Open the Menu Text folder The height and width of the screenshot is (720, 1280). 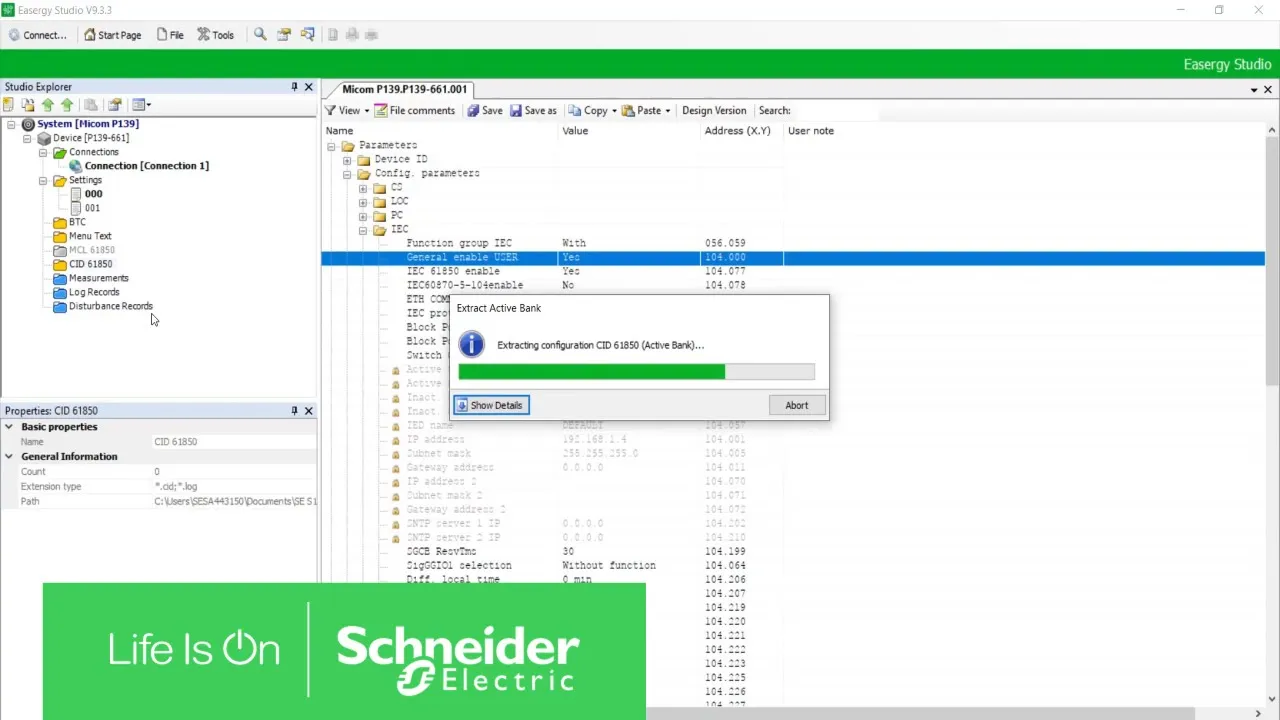pos(90,236)
